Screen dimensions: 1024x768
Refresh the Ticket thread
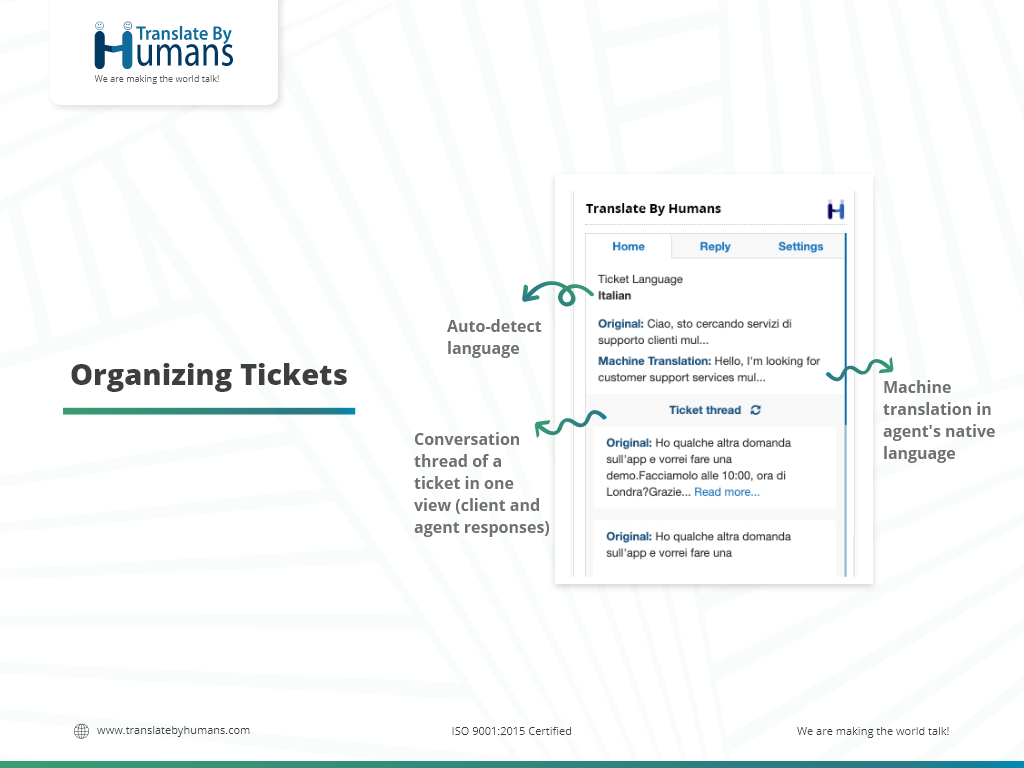756,410
